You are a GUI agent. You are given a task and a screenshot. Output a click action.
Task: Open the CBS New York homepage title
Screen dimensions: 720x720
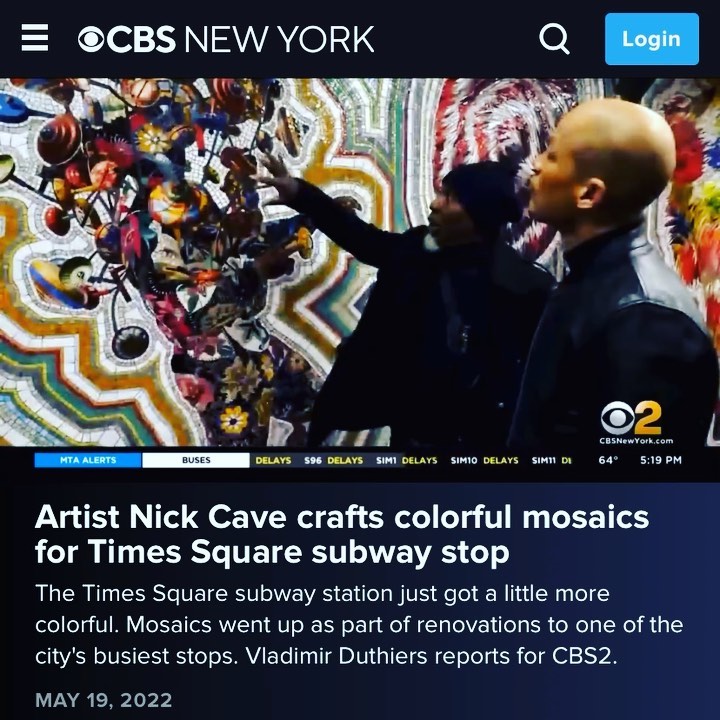click(226, 39)
